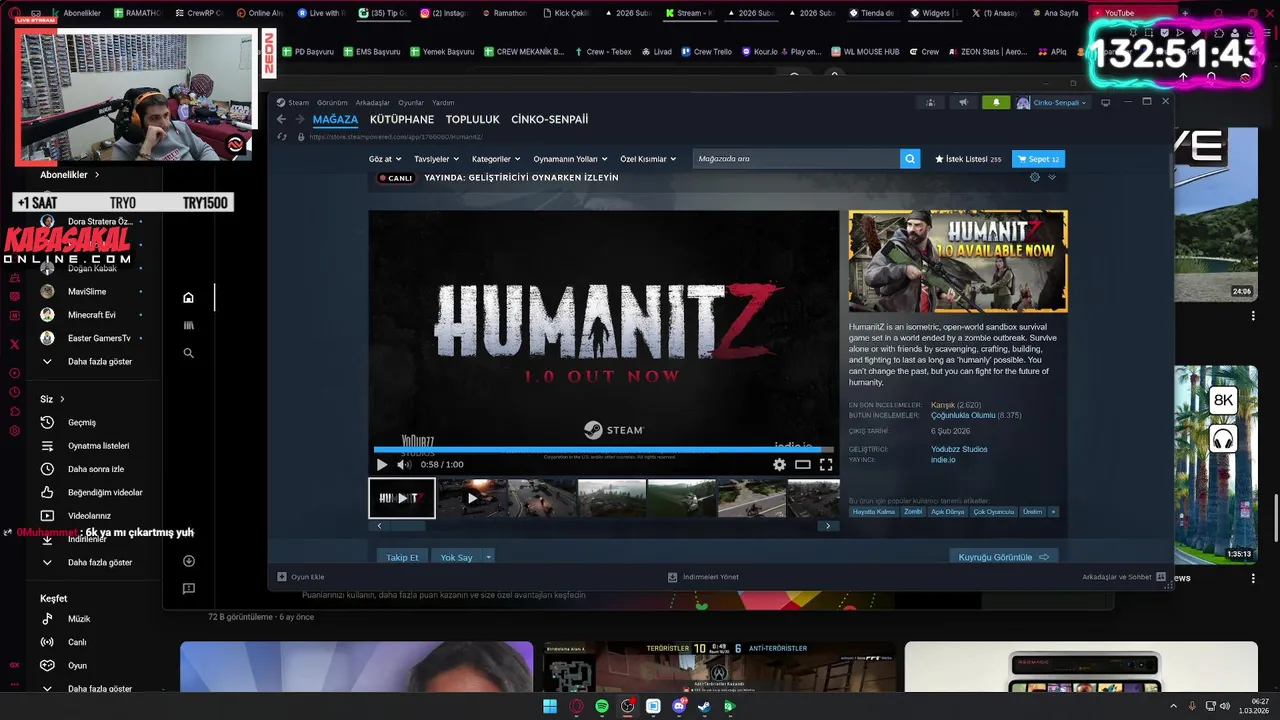Viewport: 1280px width, 720px height.
Task: Open the Steam announcements megaphone
Action: pyautogui.click(x=963, y=102)
